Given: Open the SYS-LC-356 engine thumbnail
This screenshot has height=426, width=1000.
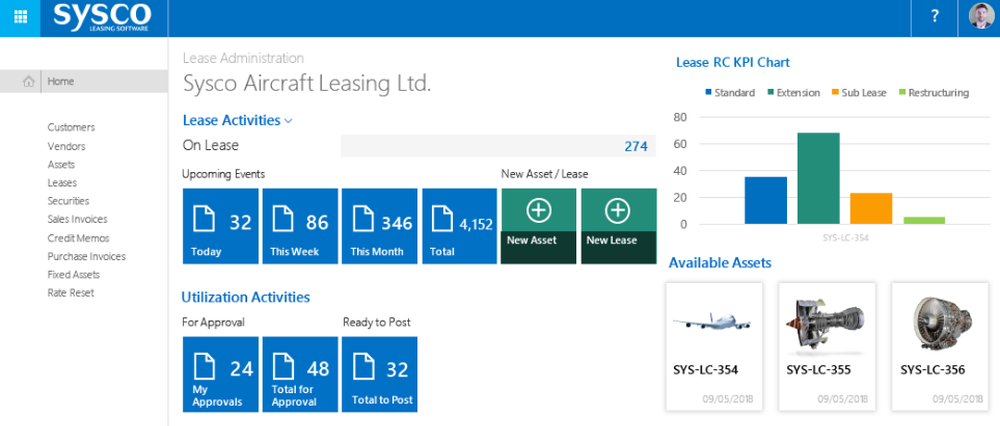Looking at the screenshot, I should [942, 324].
